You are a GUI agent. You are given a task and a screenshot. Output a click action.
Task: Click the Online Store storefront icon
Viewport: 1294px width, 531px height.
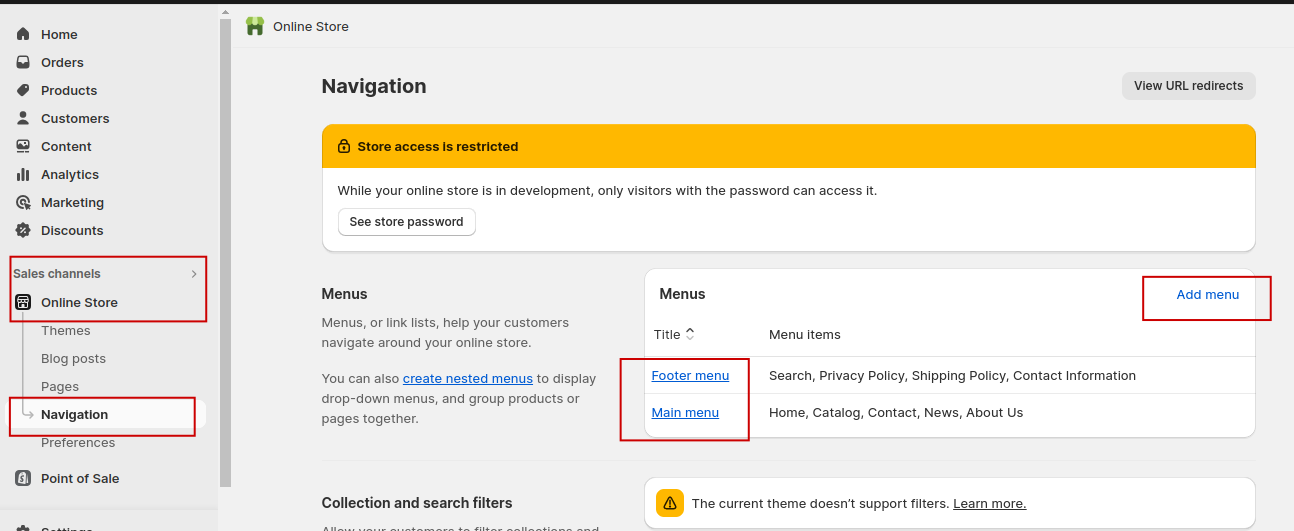pyautogui.click(x=23, y=302)
